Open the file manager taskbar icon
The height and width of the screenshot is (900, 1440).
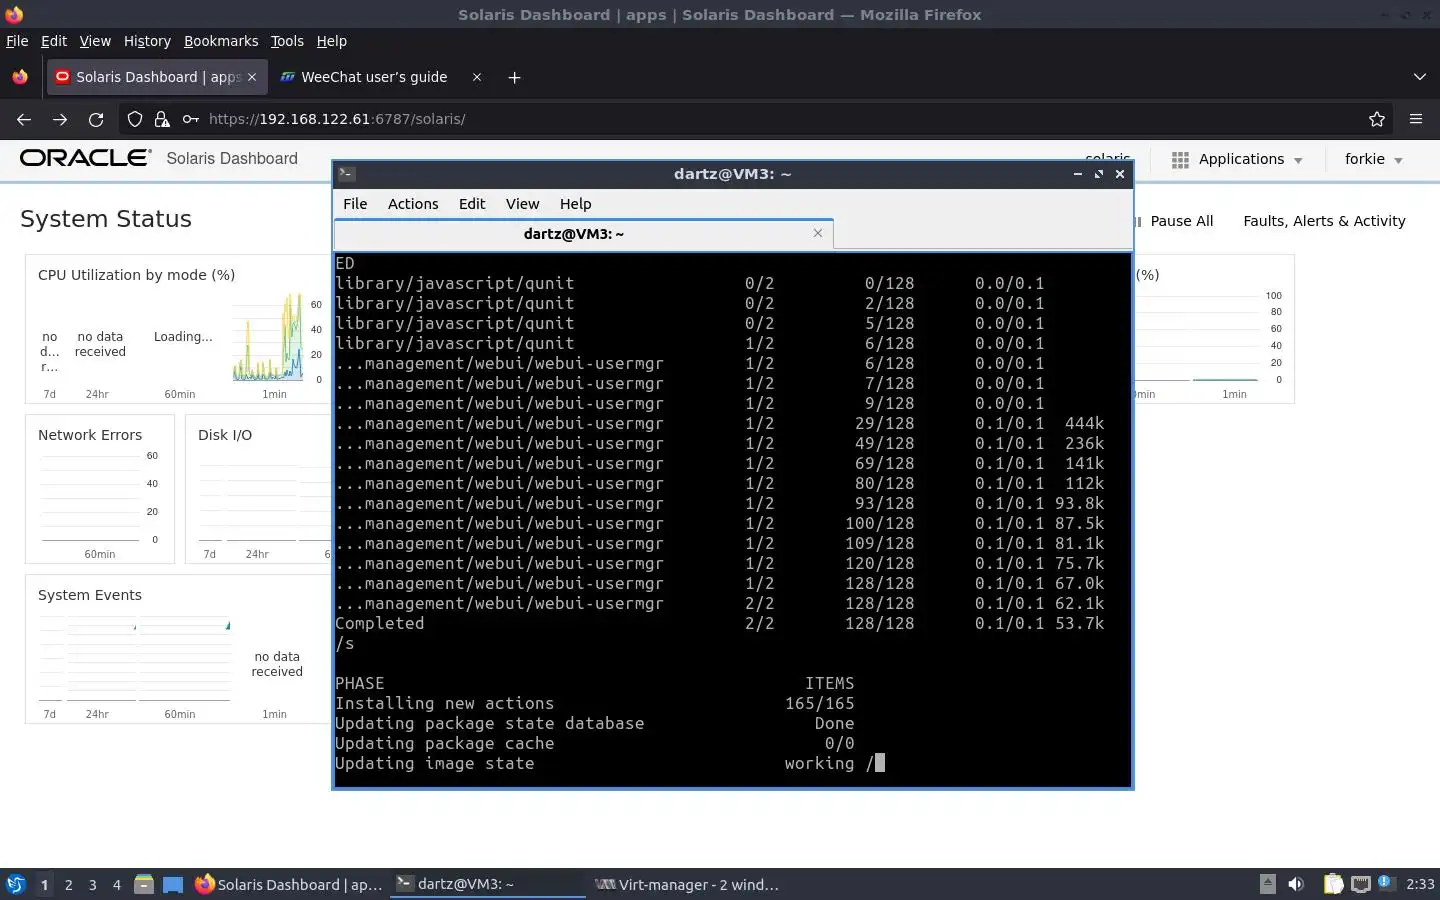(144, 884)
